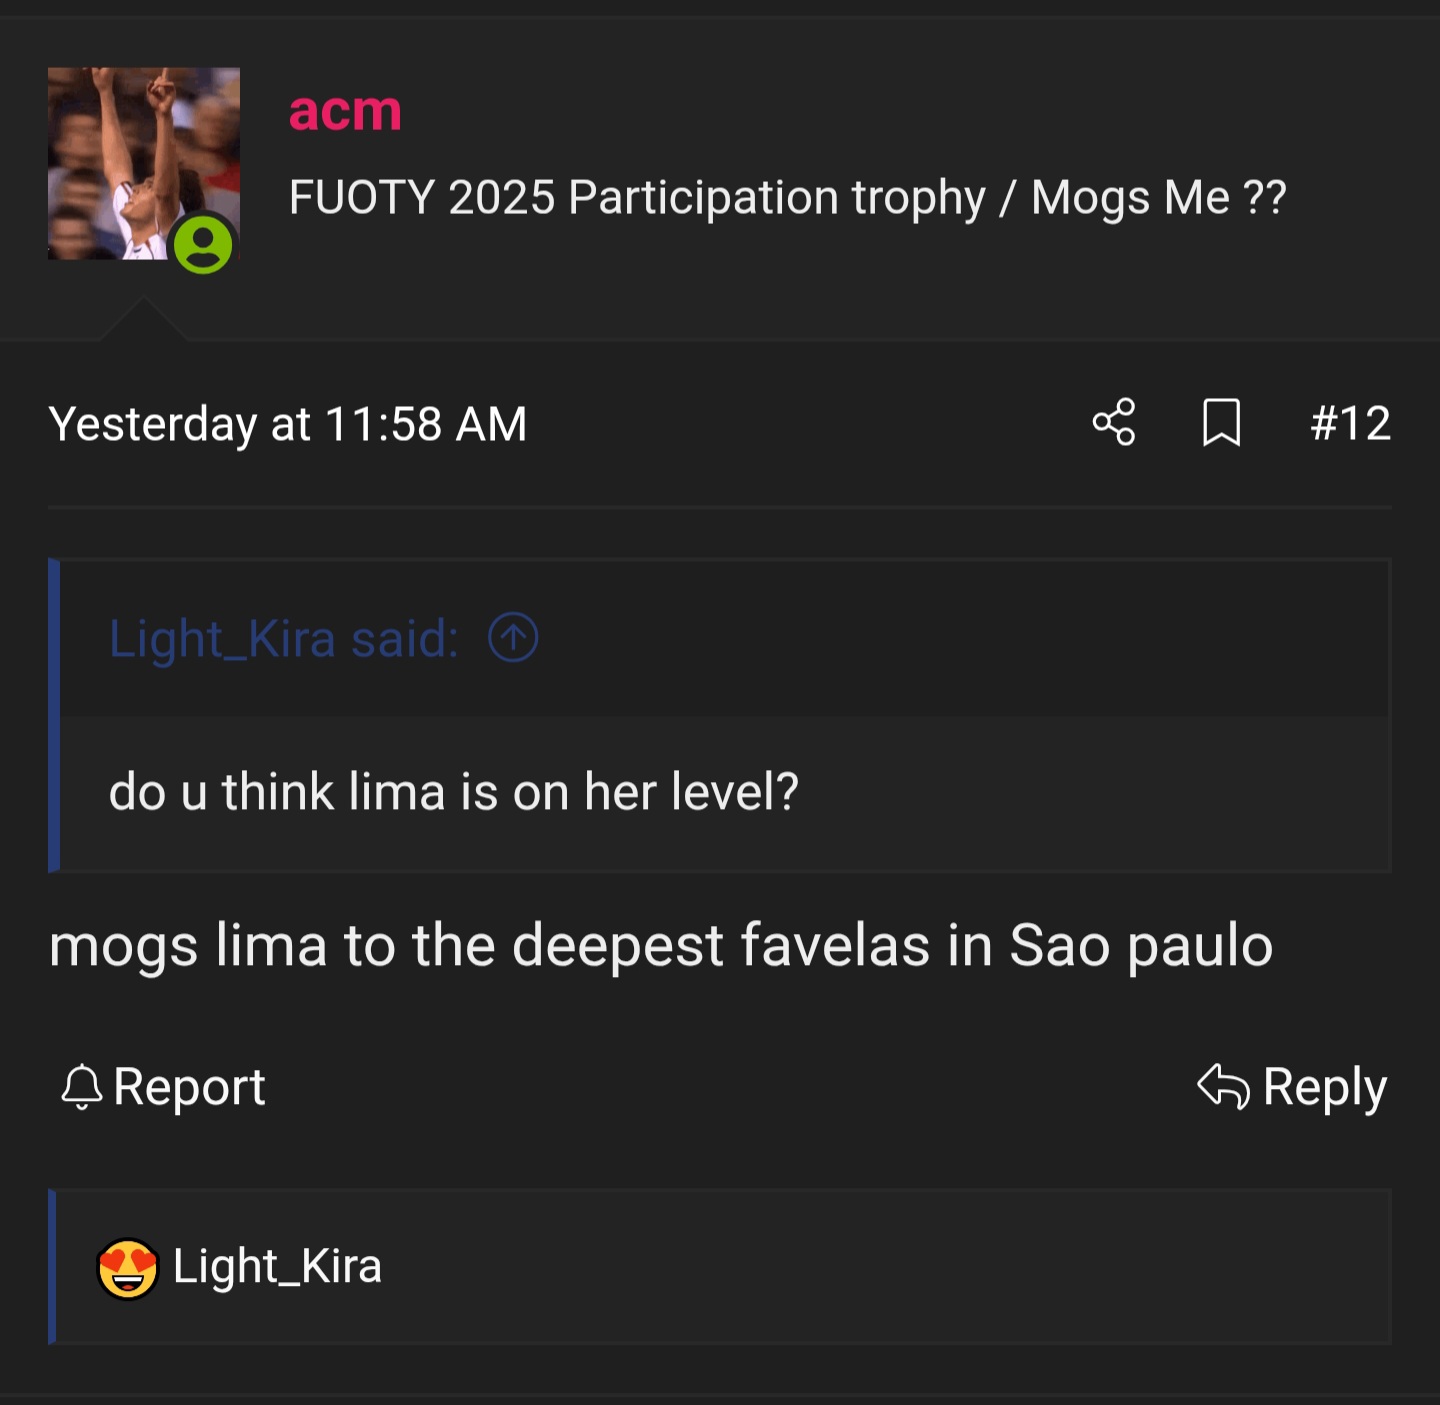
Task: Open the acm username profile link
Action: pos(345,110)
